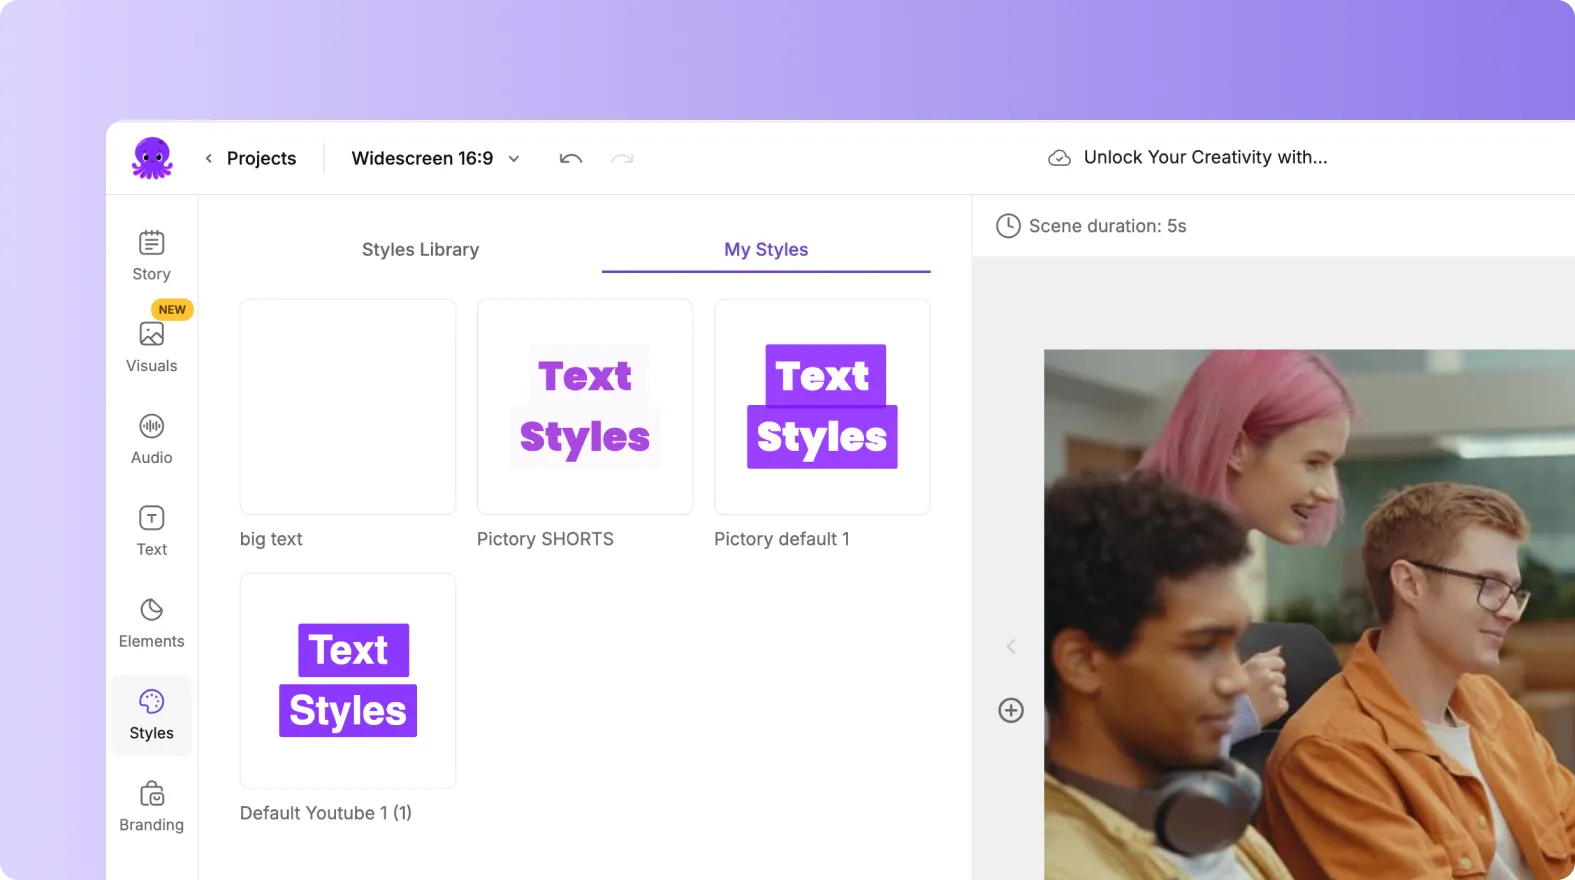Open the Branding panel
Screen dimensions: 1575x880
[x=152, y=808]
